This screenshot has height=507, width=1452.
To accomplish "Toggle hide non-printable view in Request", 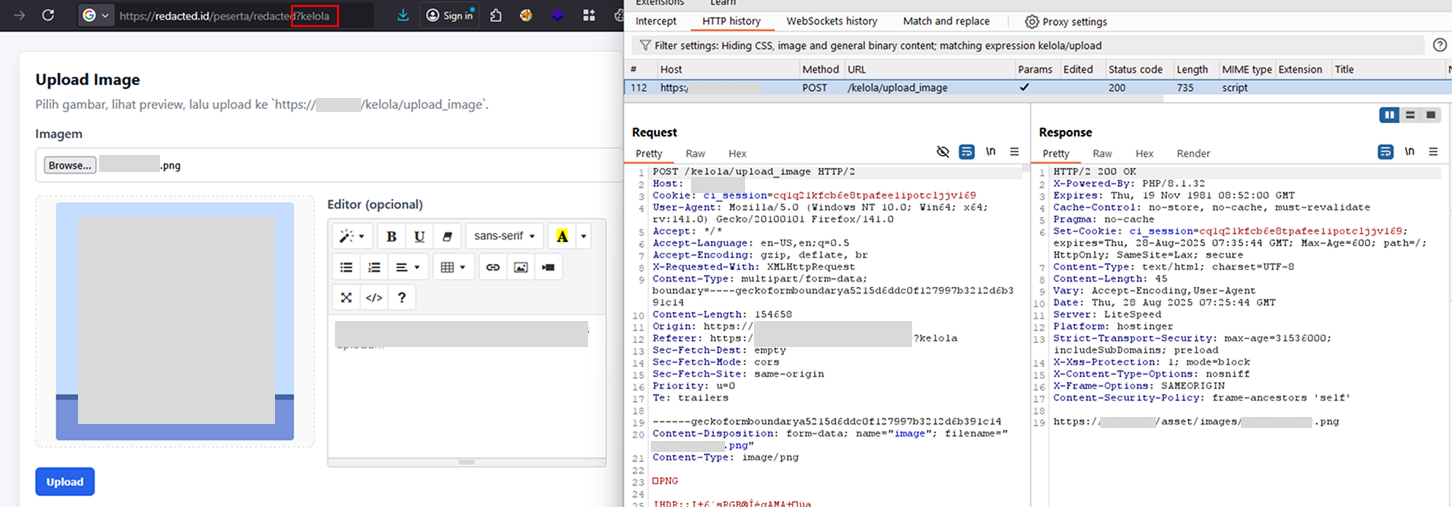I will tap(942, 152).
